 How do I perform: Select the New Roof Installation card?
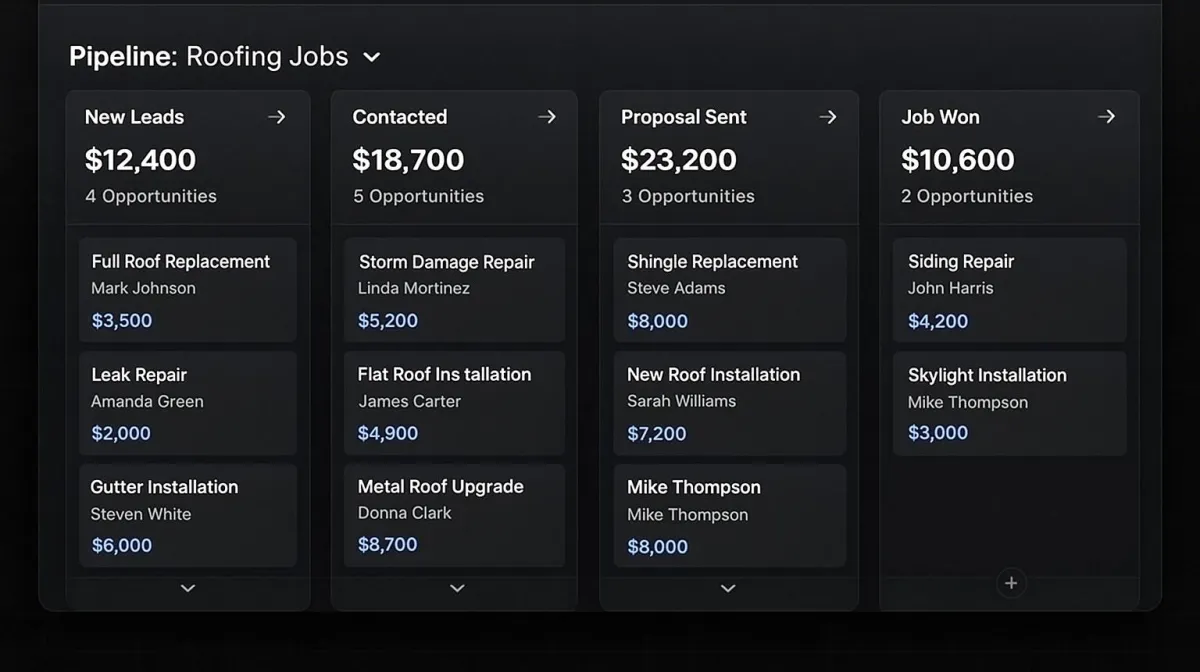click(x=729, y=403)
